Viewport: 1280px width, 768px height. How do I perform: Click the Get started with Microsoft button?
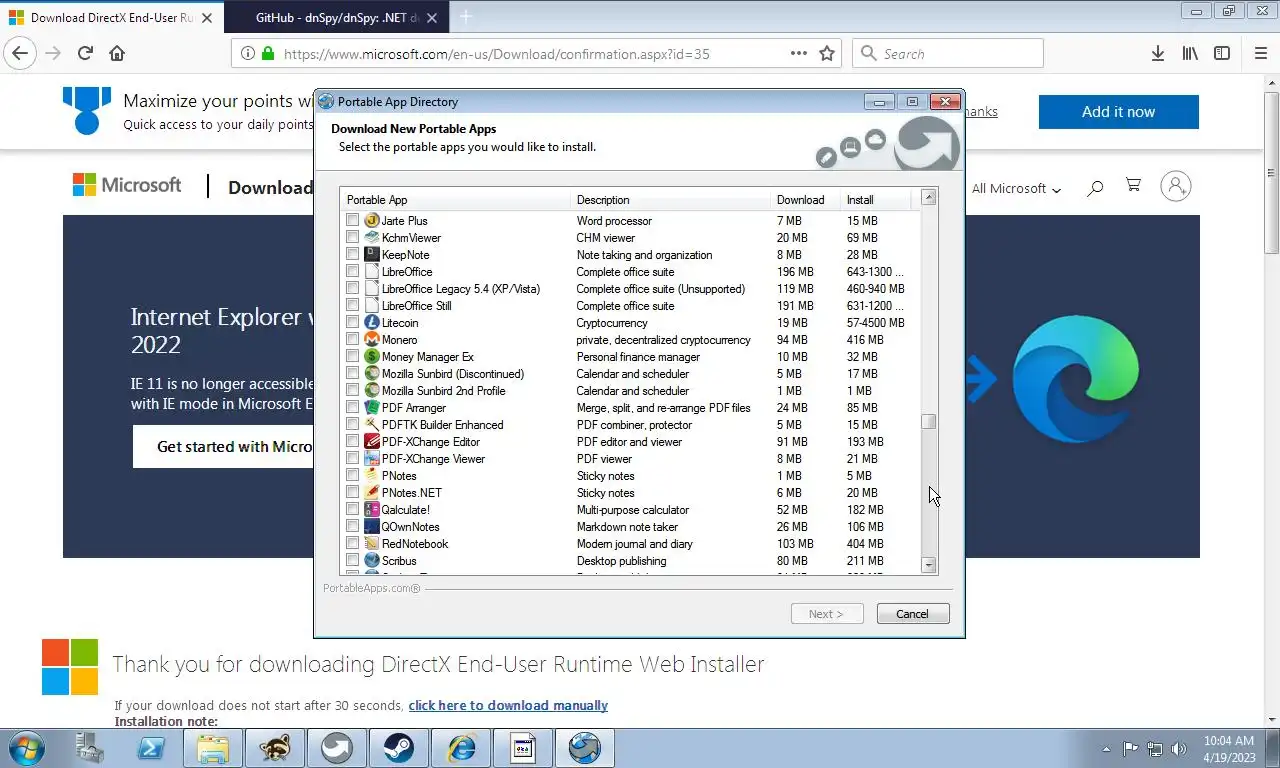[224, 447]
